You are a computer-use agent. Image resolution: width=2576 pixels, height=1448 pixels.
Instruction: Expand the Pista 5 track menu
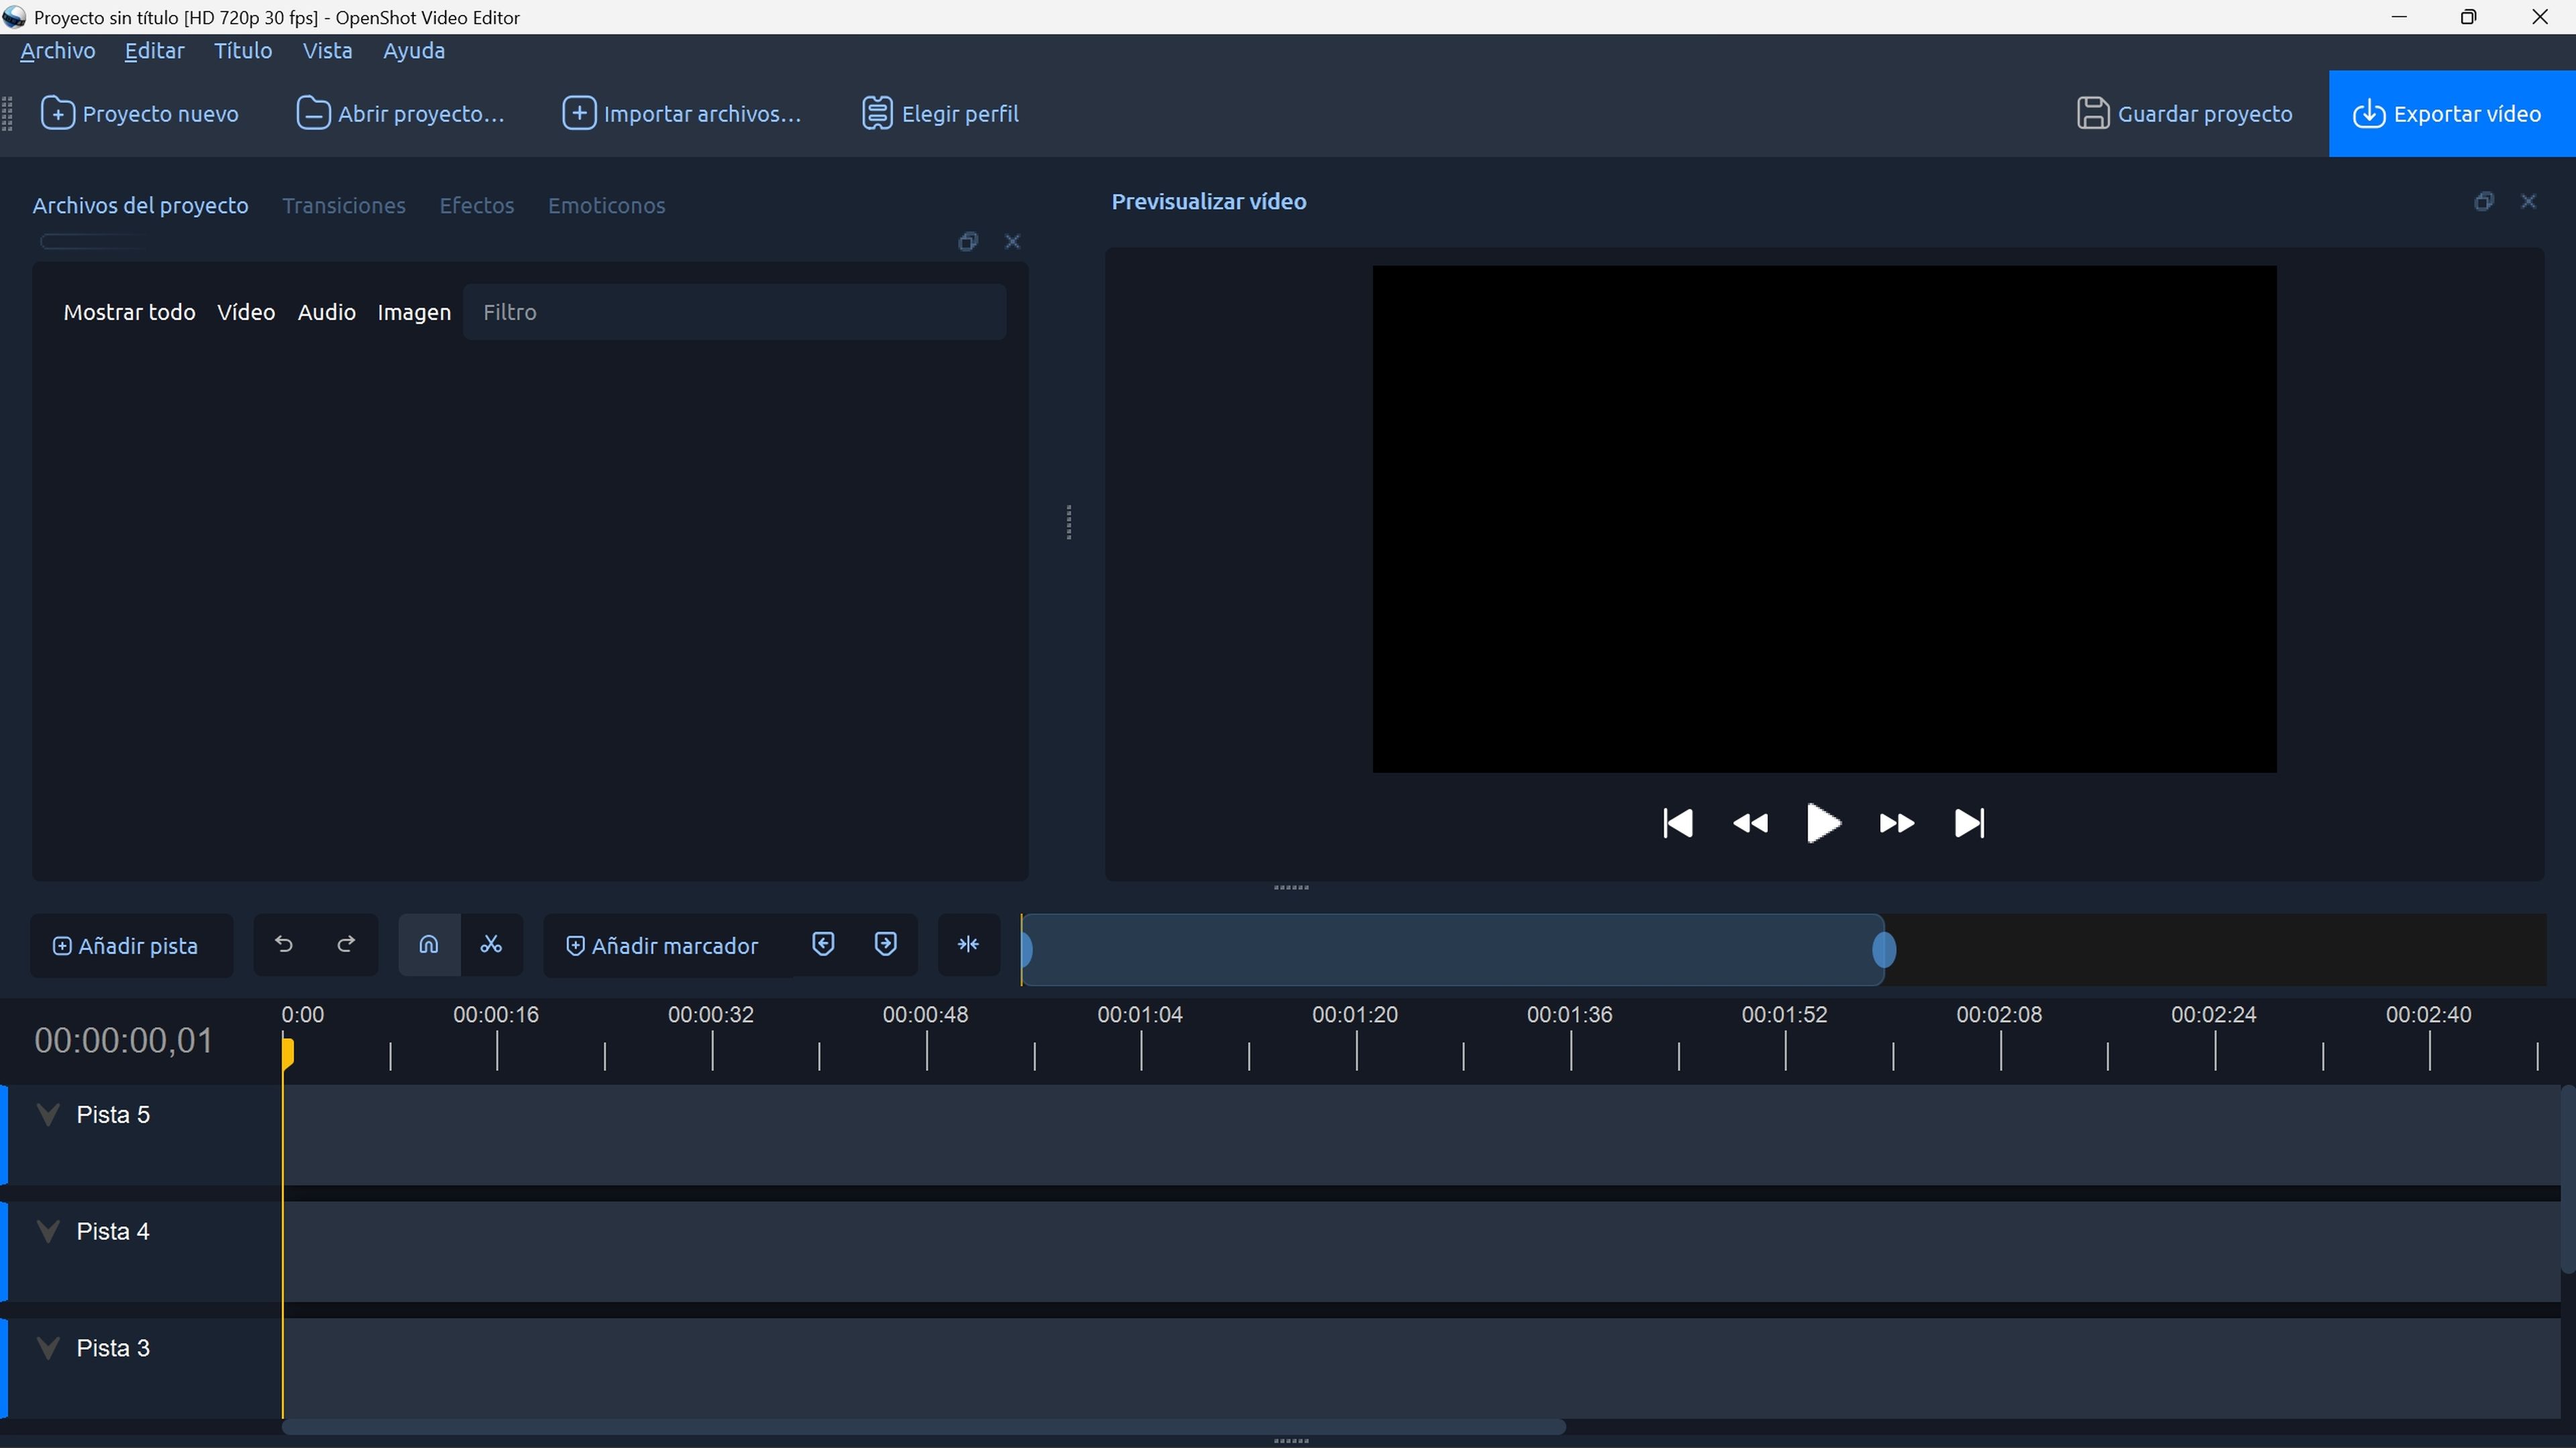(47, 1116)
